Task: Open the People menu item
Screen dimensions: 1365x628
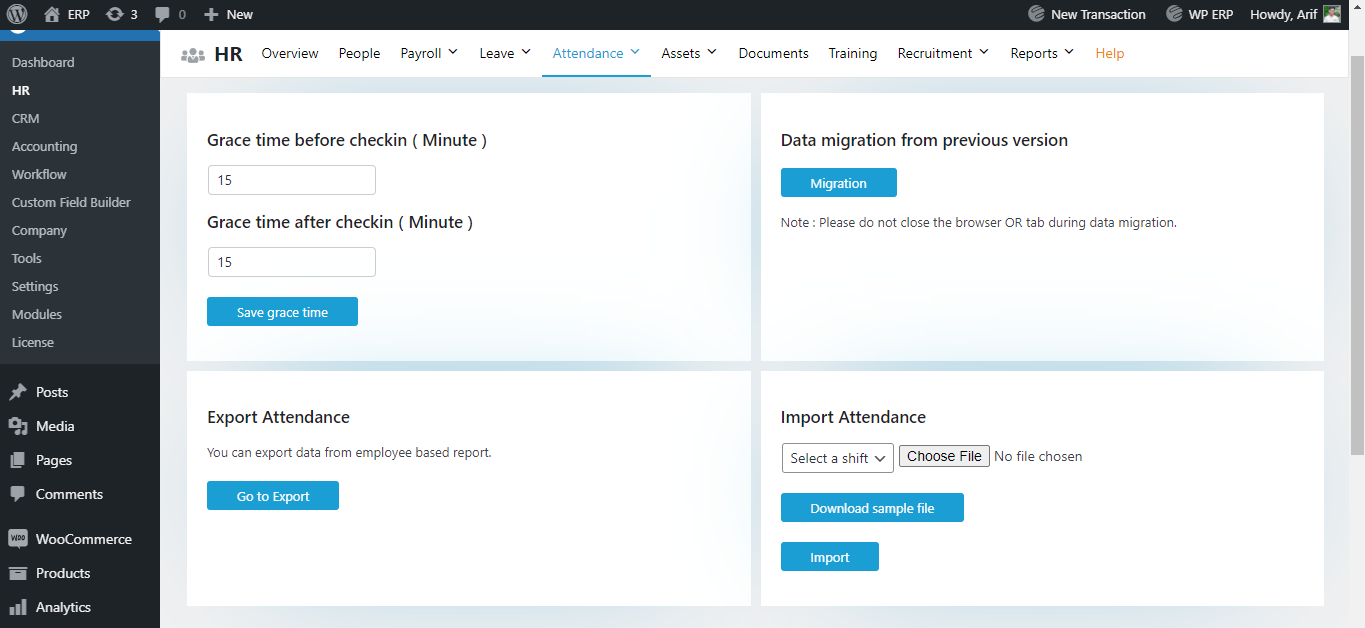Action: click(359, 53)
